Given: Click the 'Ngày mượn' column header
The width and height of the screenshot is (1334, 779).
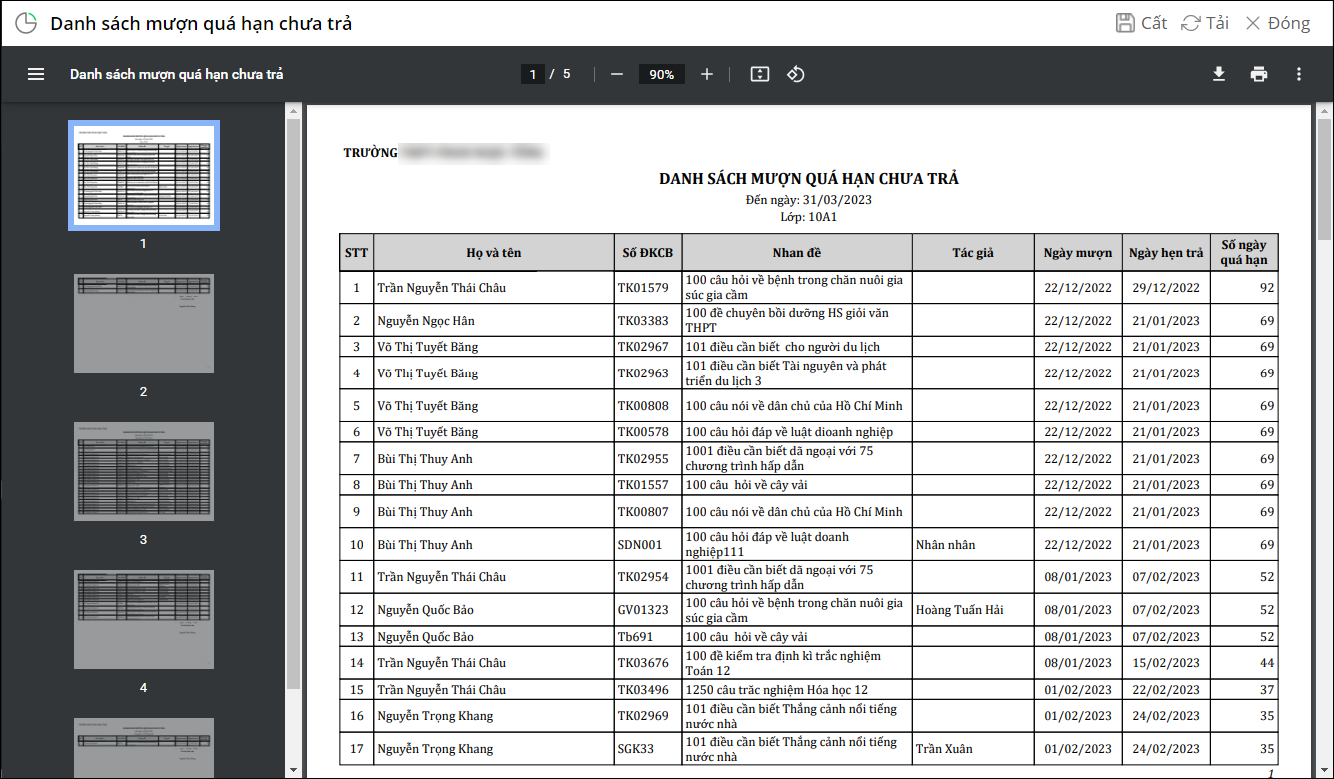Looking at the screenshot, I should 1078,253.
